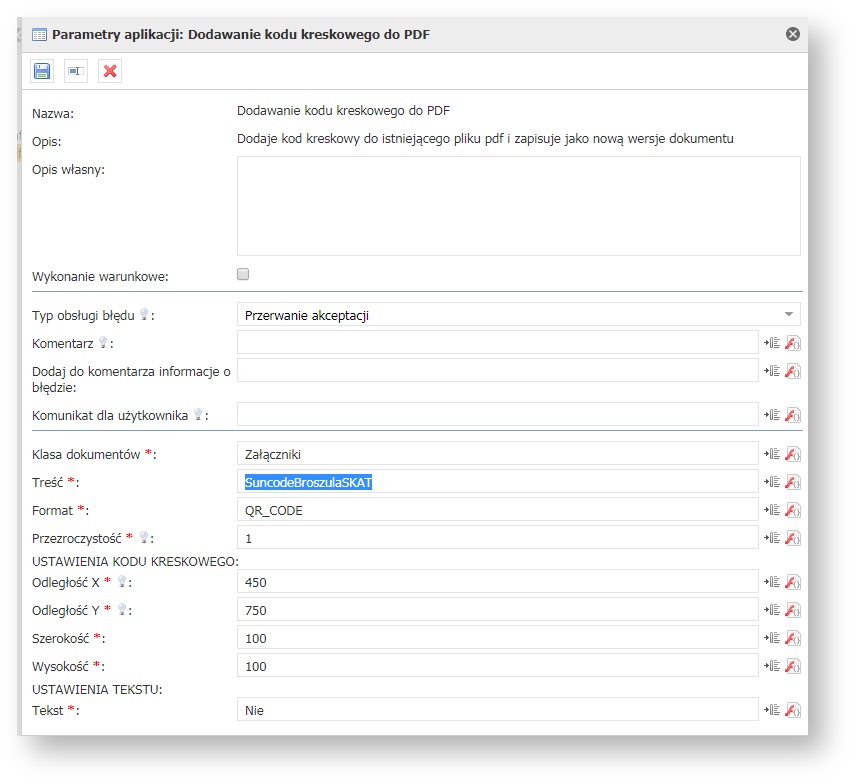Click the lightbulb hint beside Typ obsługi błędu
The width and height of the screenshot is (856, 784).
point(143,315)
